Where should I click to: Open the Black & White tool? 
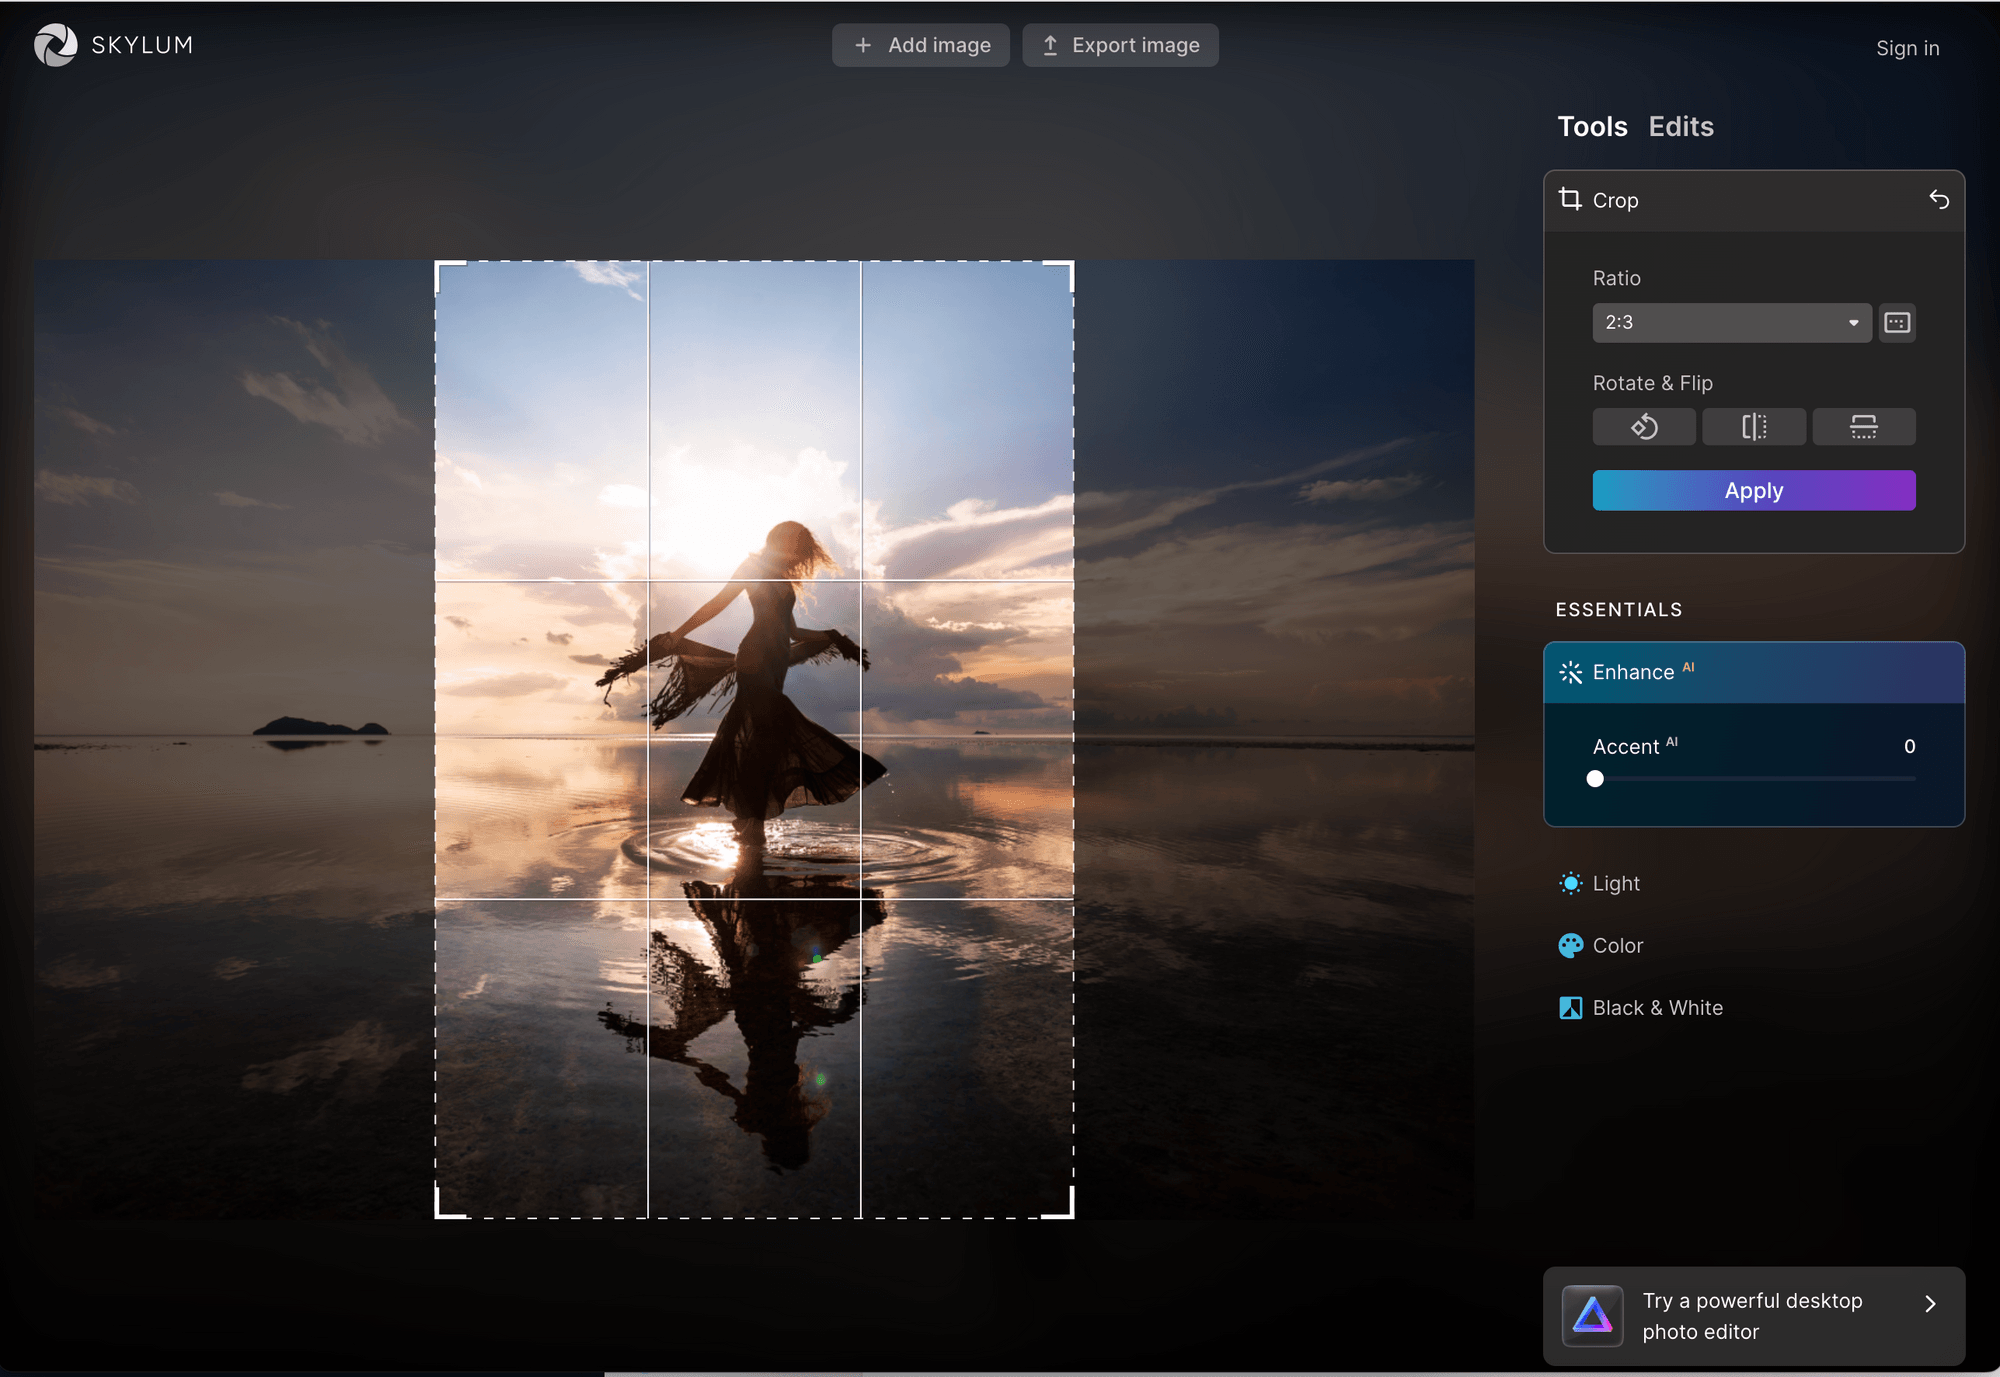1658,1007
